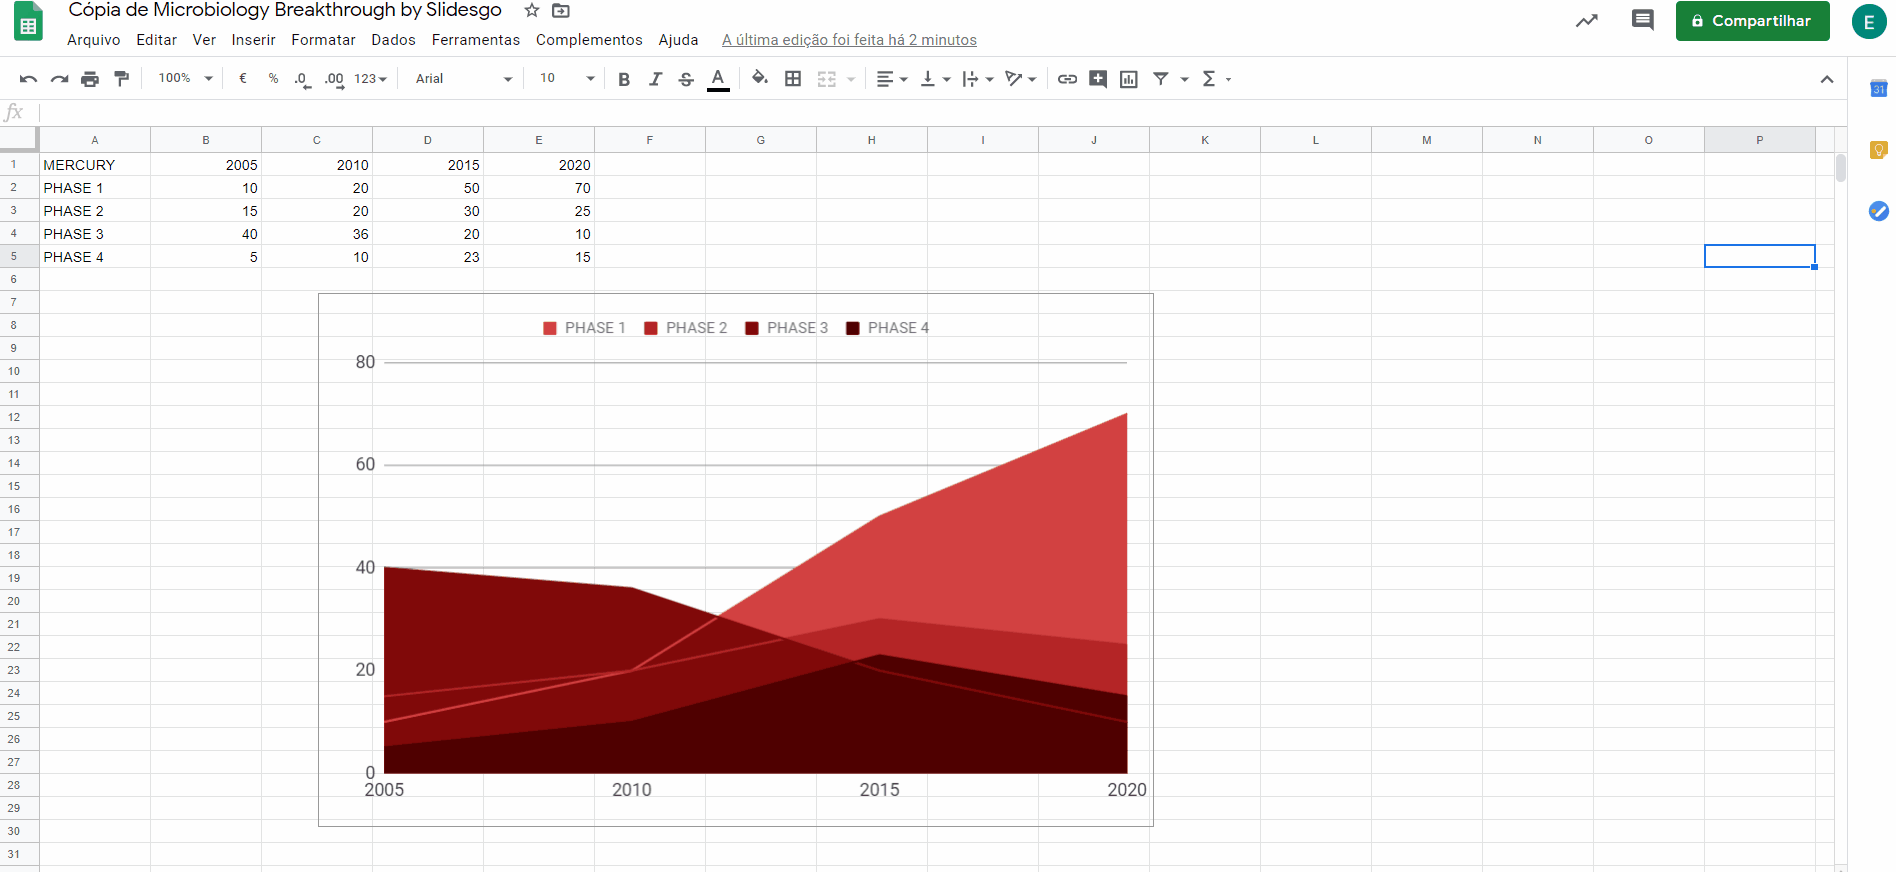Collapse the toolbar with the chevron arrow
The image size is (1896, 872).
pos(1827,79)
